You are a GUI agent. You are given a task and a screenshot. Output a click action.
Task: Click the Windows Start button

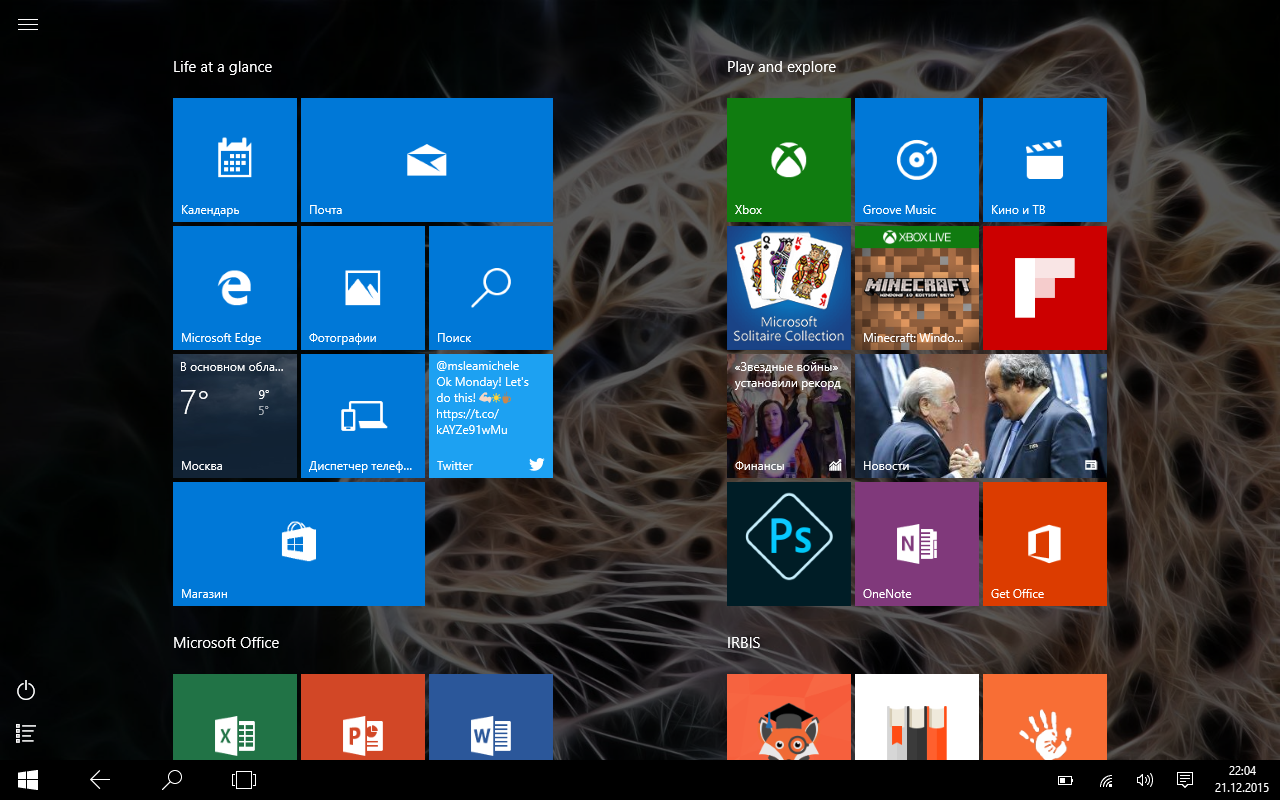(x=28, y=780)
